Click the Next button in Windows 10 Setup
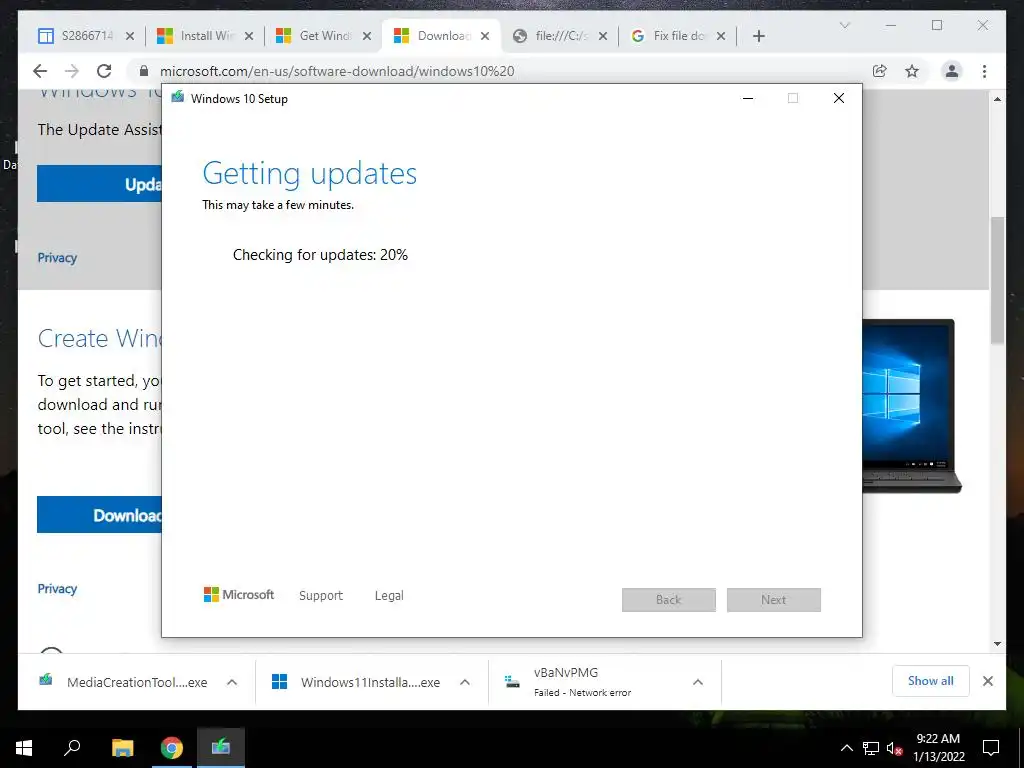Screen dimensions: 1024x768 [x=774, y=600]
